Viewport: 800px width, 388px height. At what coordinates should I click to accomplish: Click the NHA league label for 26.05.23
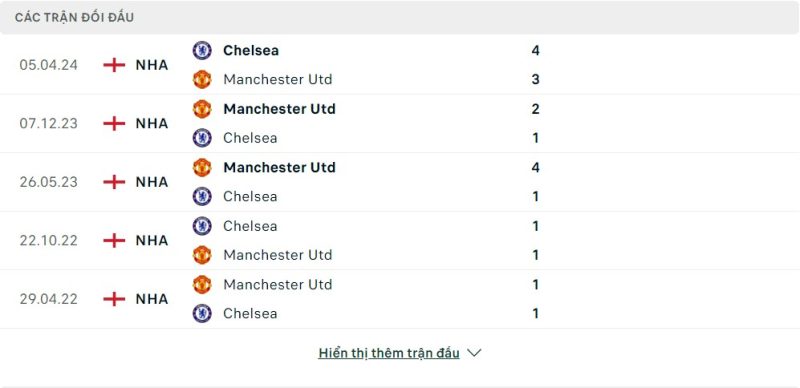tap(152, 182)
